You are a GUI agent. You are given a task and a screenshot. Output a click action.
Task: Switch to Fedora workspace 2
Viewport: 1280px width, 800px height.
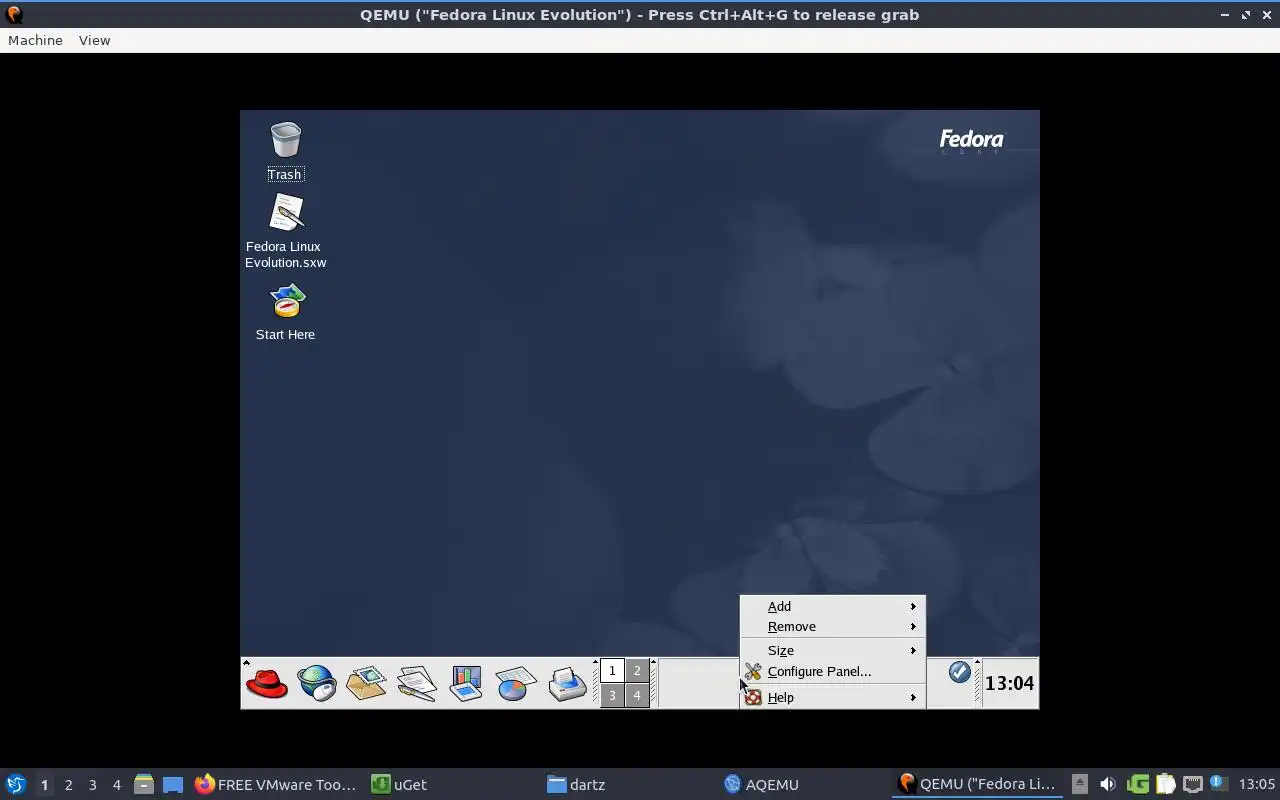click(x=637, y=671)
